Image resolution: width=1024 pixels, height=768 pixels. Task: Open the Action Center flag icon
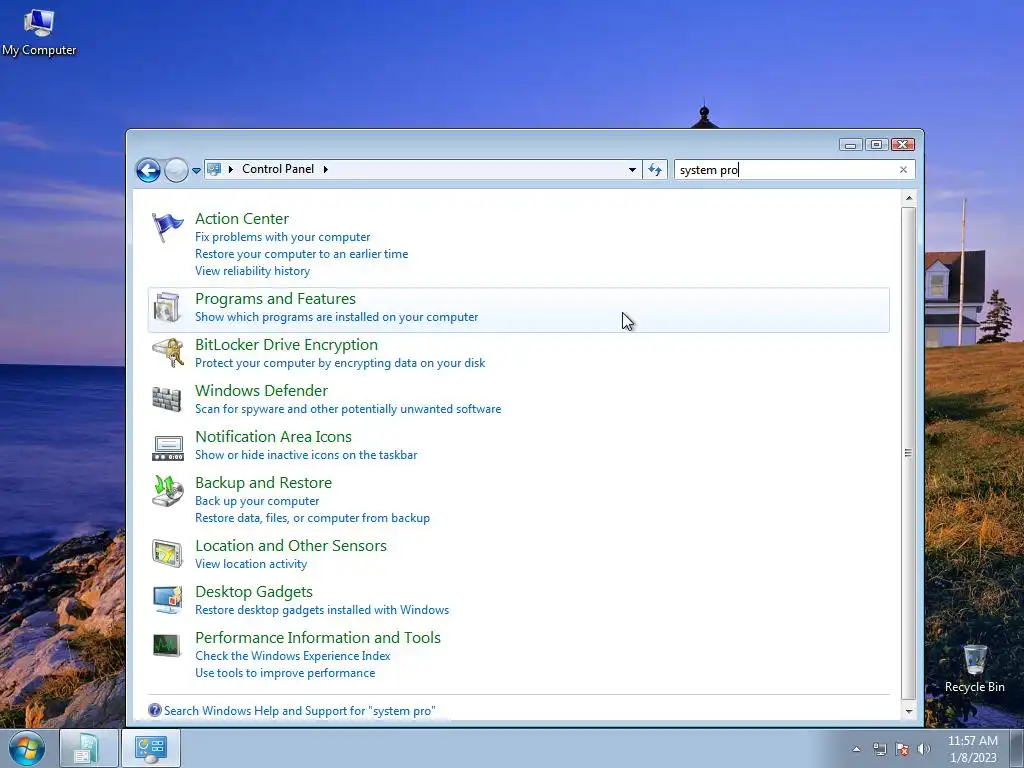tap(167, 228)
